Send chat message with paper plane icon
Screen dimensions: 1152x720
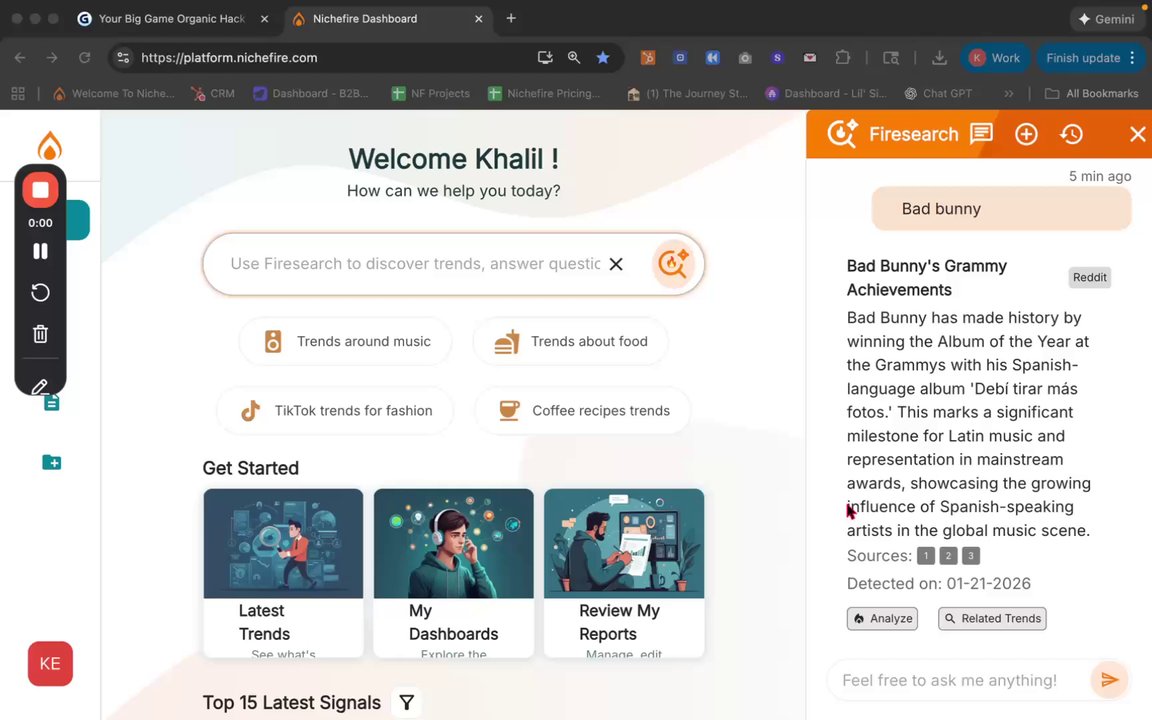tap(1109, 680)
